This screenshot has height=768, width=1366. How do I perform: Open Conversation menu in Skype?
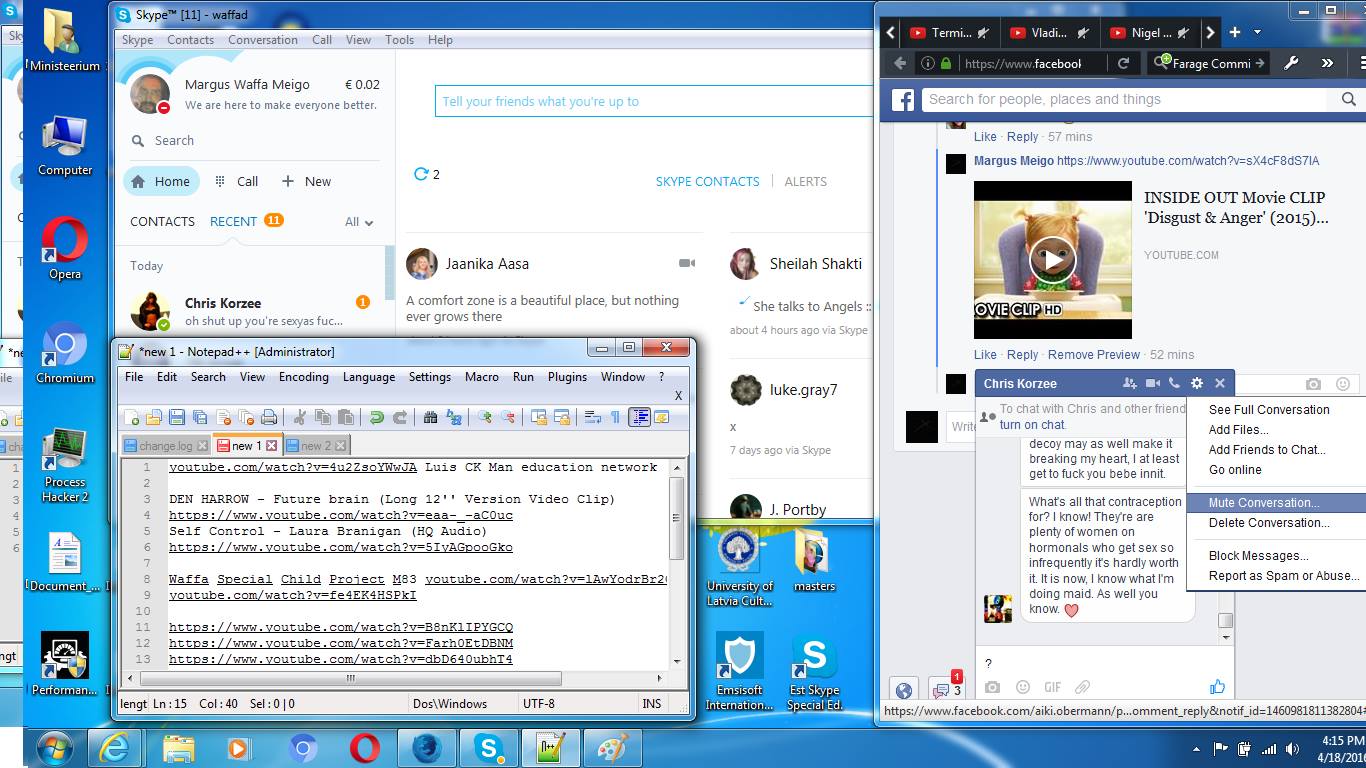[262, 40]
